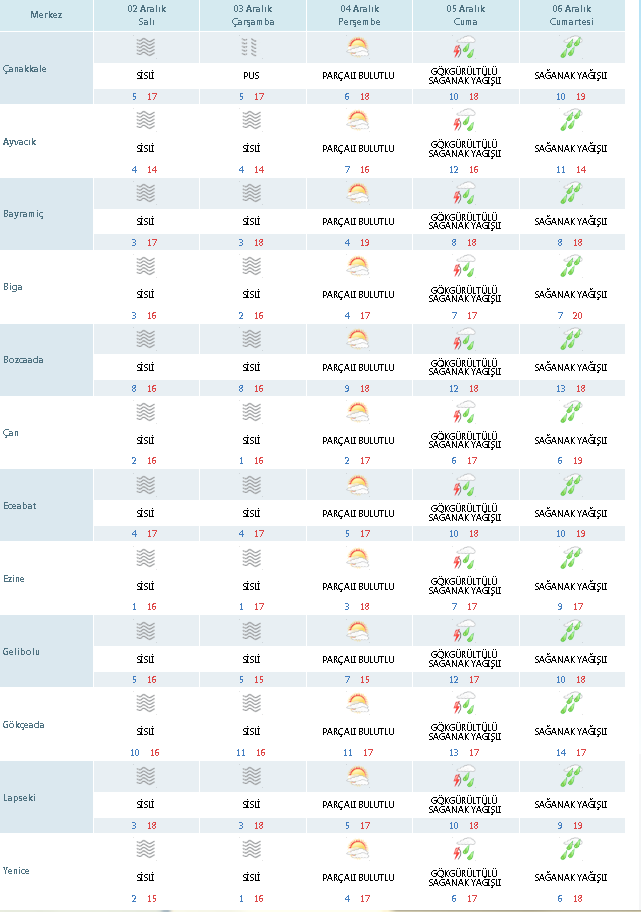
Task: Click Çanakkale fog icon for 02 Aralık
Action: coord(146,47)
